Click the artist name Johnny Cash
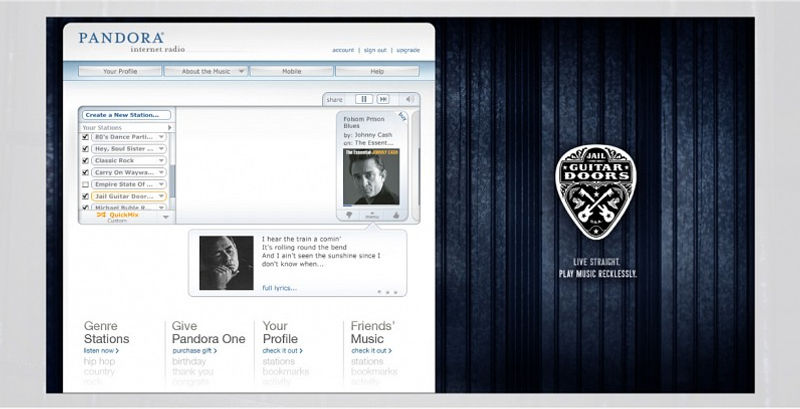The image size is (800, 409). point(374,135)
